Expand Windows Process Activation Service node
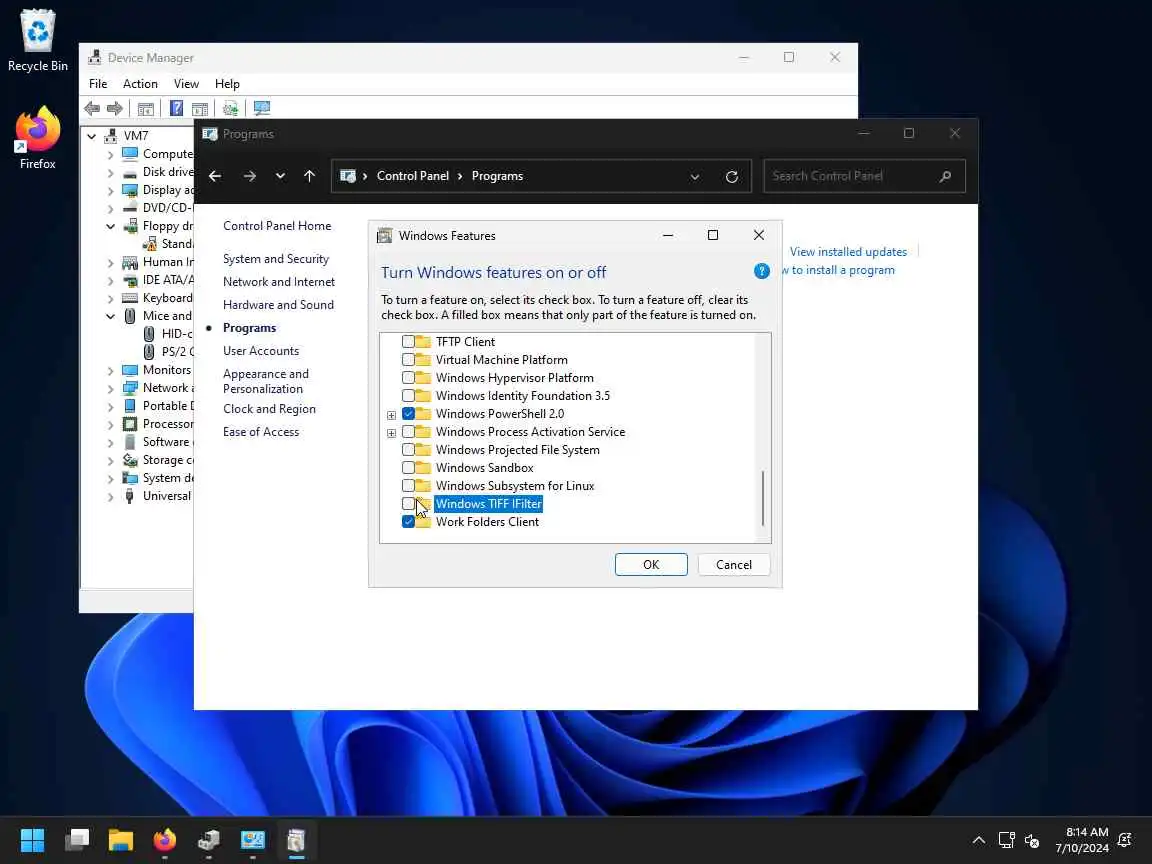 coord(392,433)
